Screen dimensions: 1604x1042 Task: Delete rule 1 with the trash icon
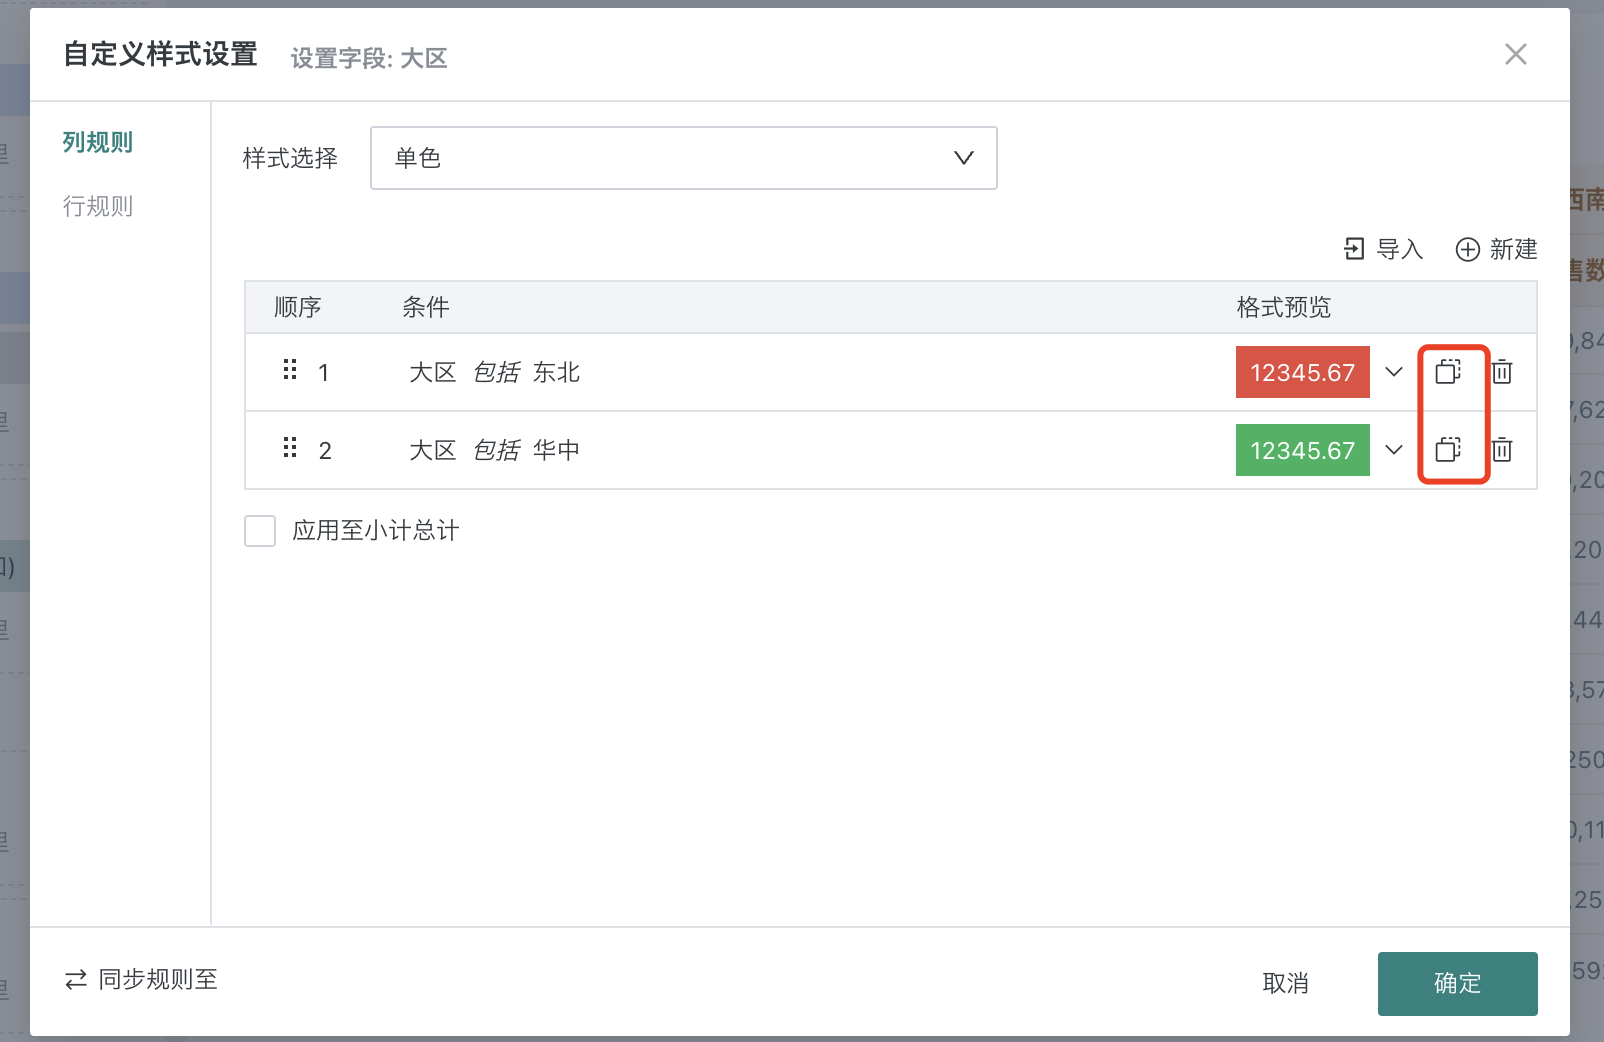coord(1503,372)
